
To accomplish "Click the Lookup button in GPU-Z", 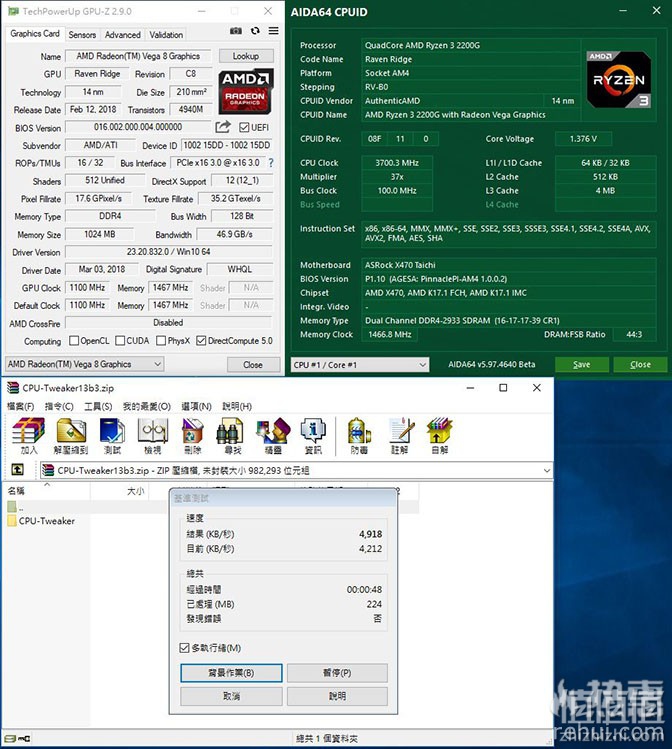I will (246, 56).
